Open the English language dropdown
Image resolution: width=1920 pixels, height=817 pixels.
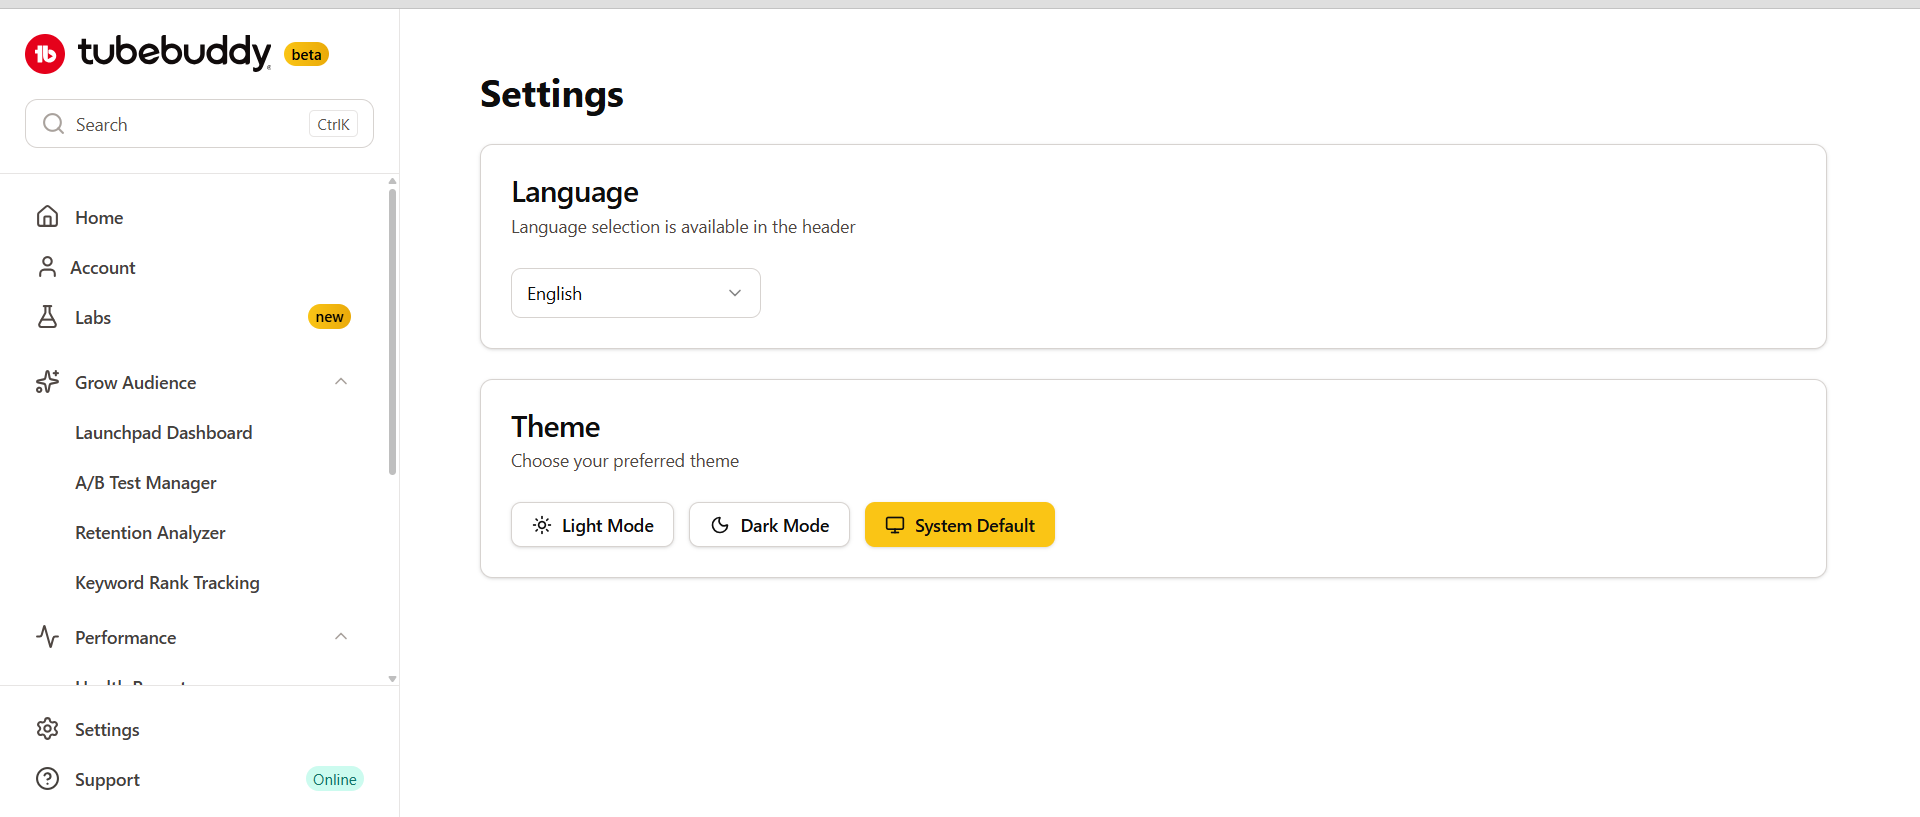[x=636, y=293]
